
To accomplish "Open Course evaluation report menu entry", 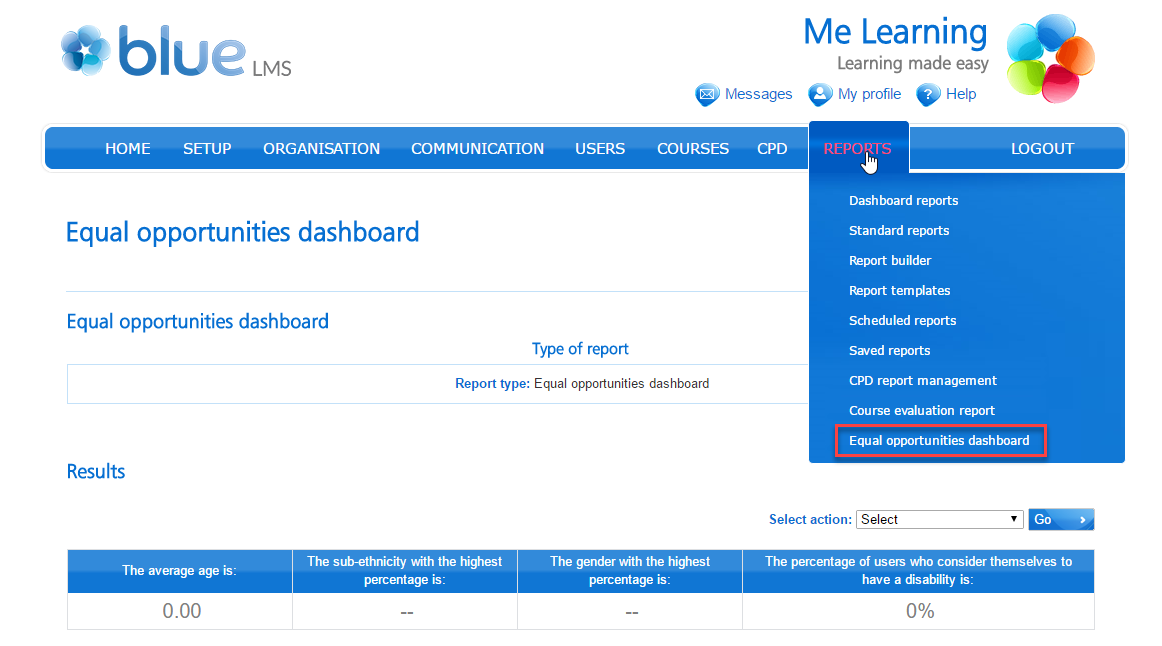I will click(922, 410).
